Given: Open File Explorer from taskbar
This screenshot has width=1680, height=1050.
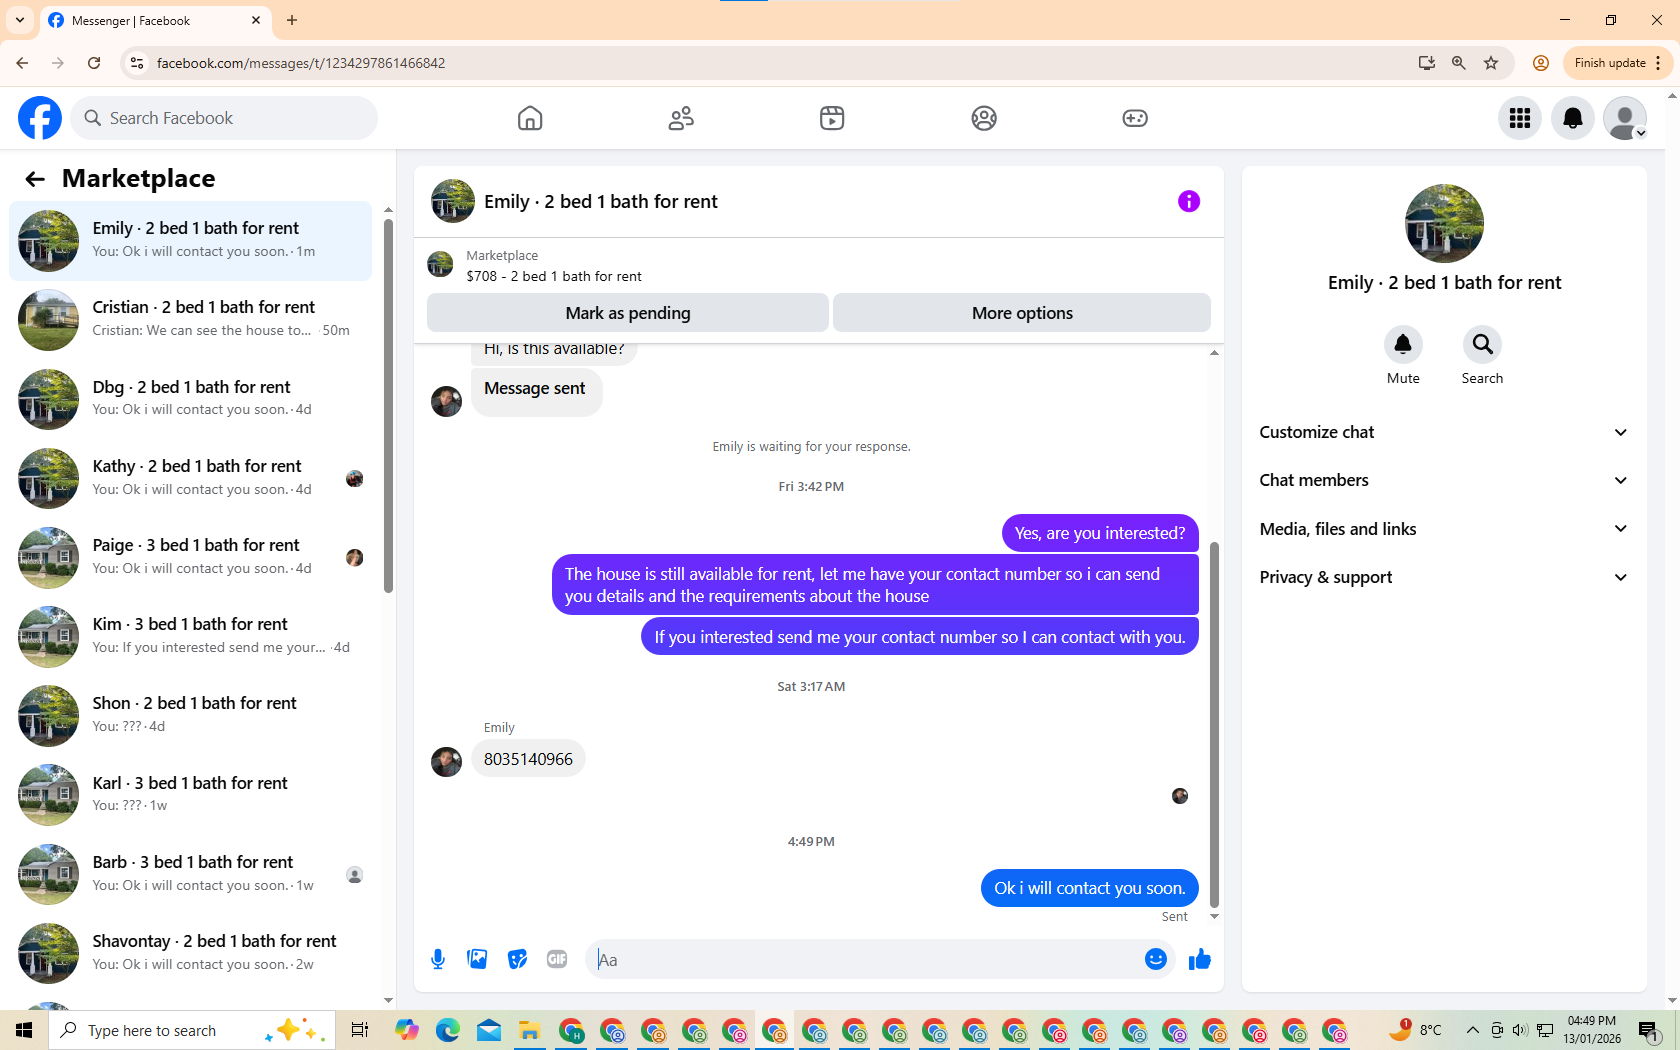Looking at the screenshot, I should pos(529,1030).
